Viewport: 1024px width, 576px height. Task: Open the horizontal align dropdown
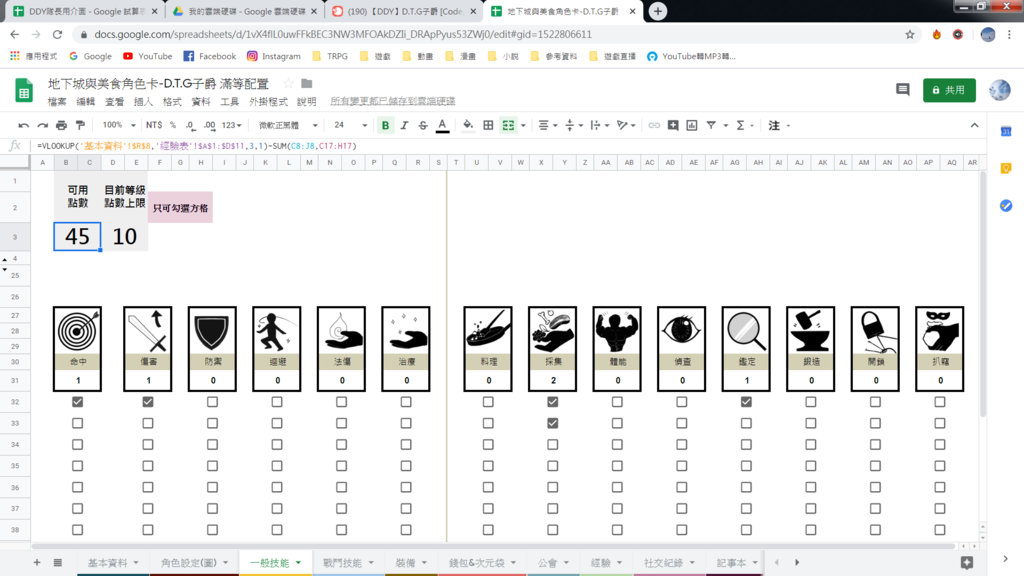coord(547,125)
